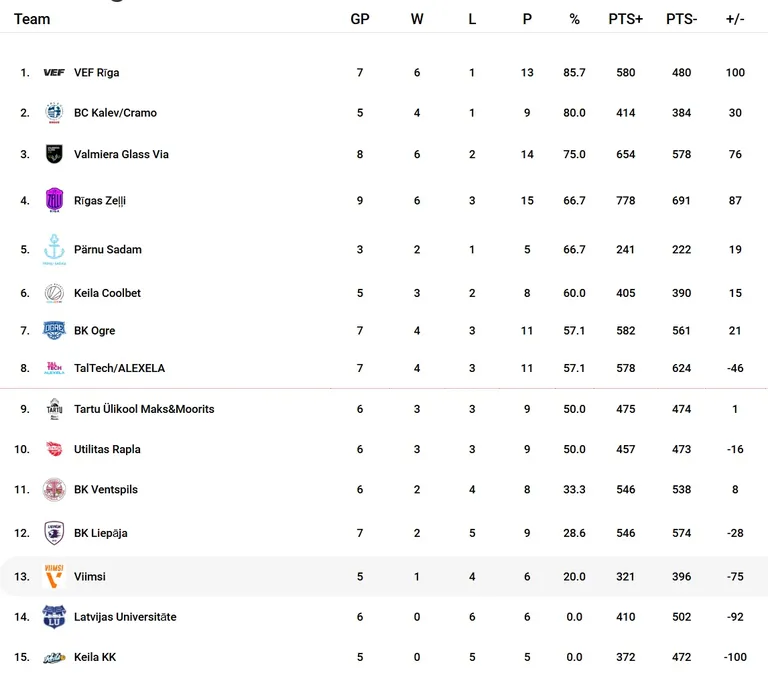Click the Valmiera Glass Via logo
768x673 pixels.
[54, 154]
